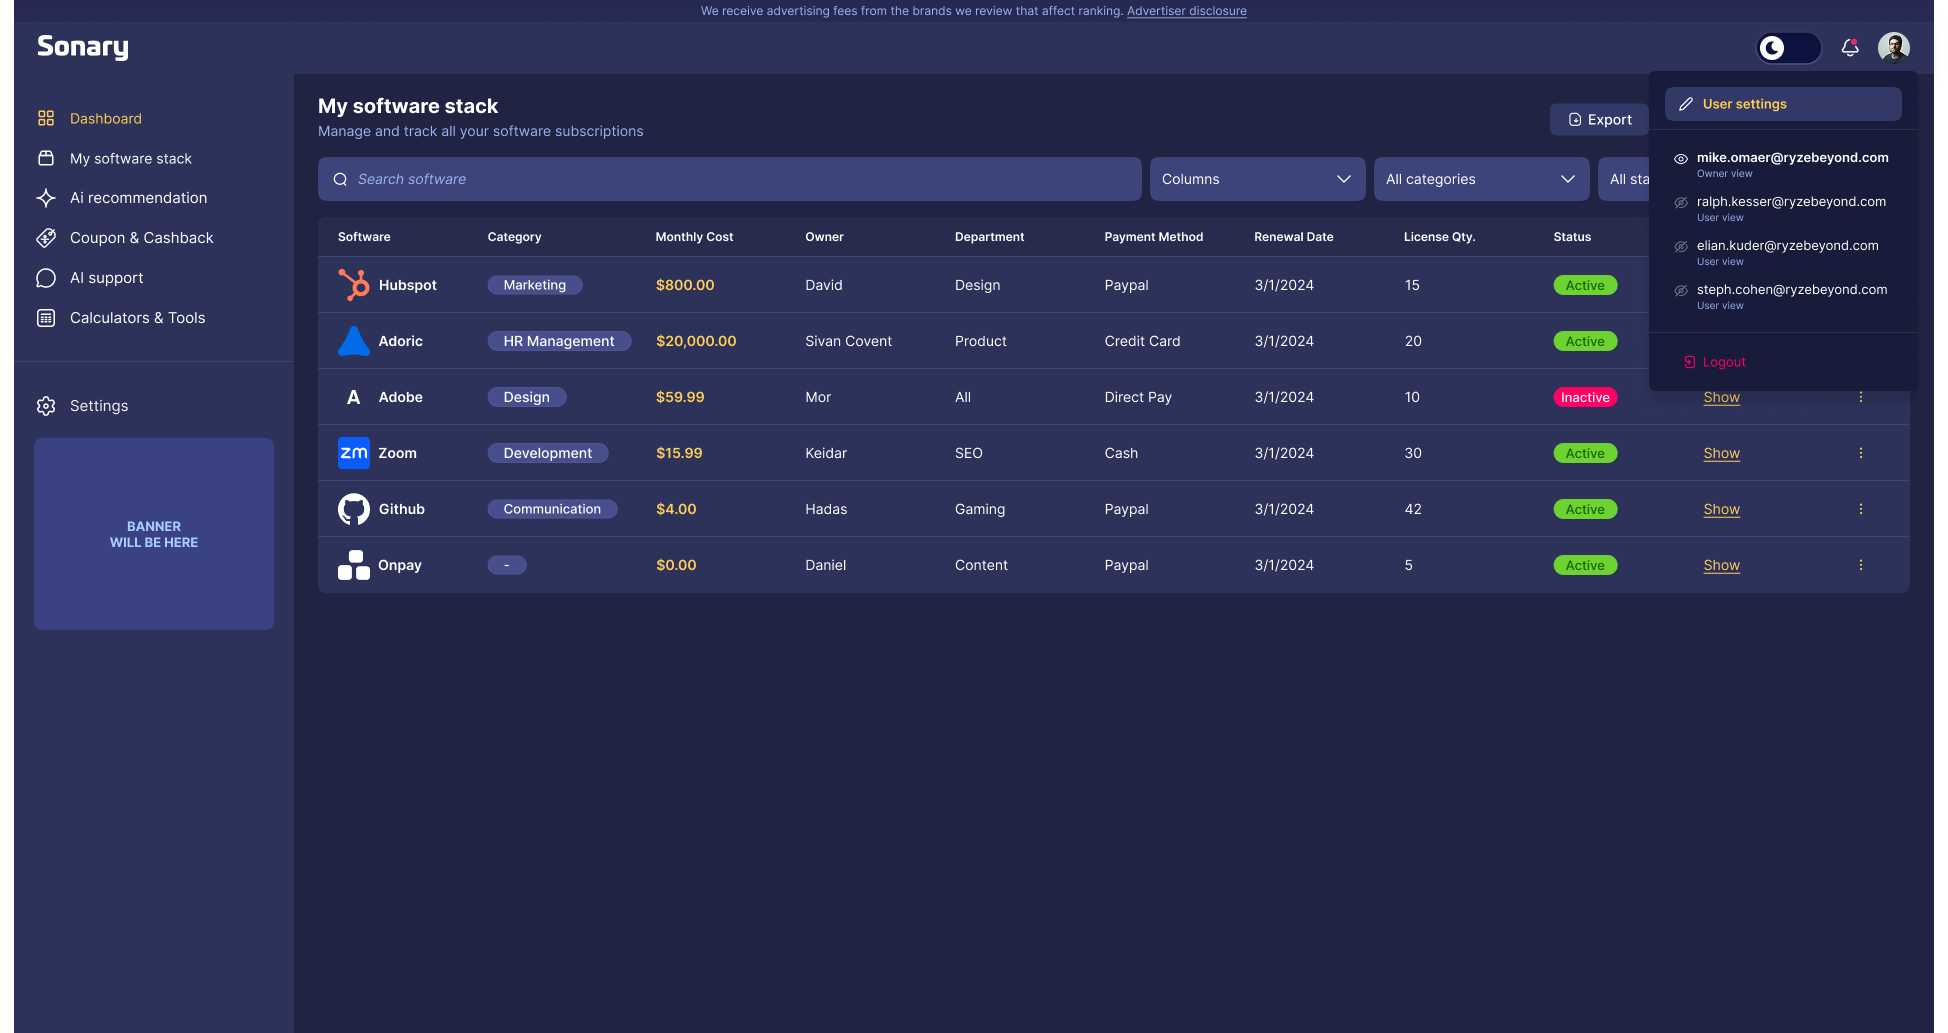Click the Zoom logo icon
Image resolution: width=1948 pixels, height=1033 pixels.
click(353, 453)
